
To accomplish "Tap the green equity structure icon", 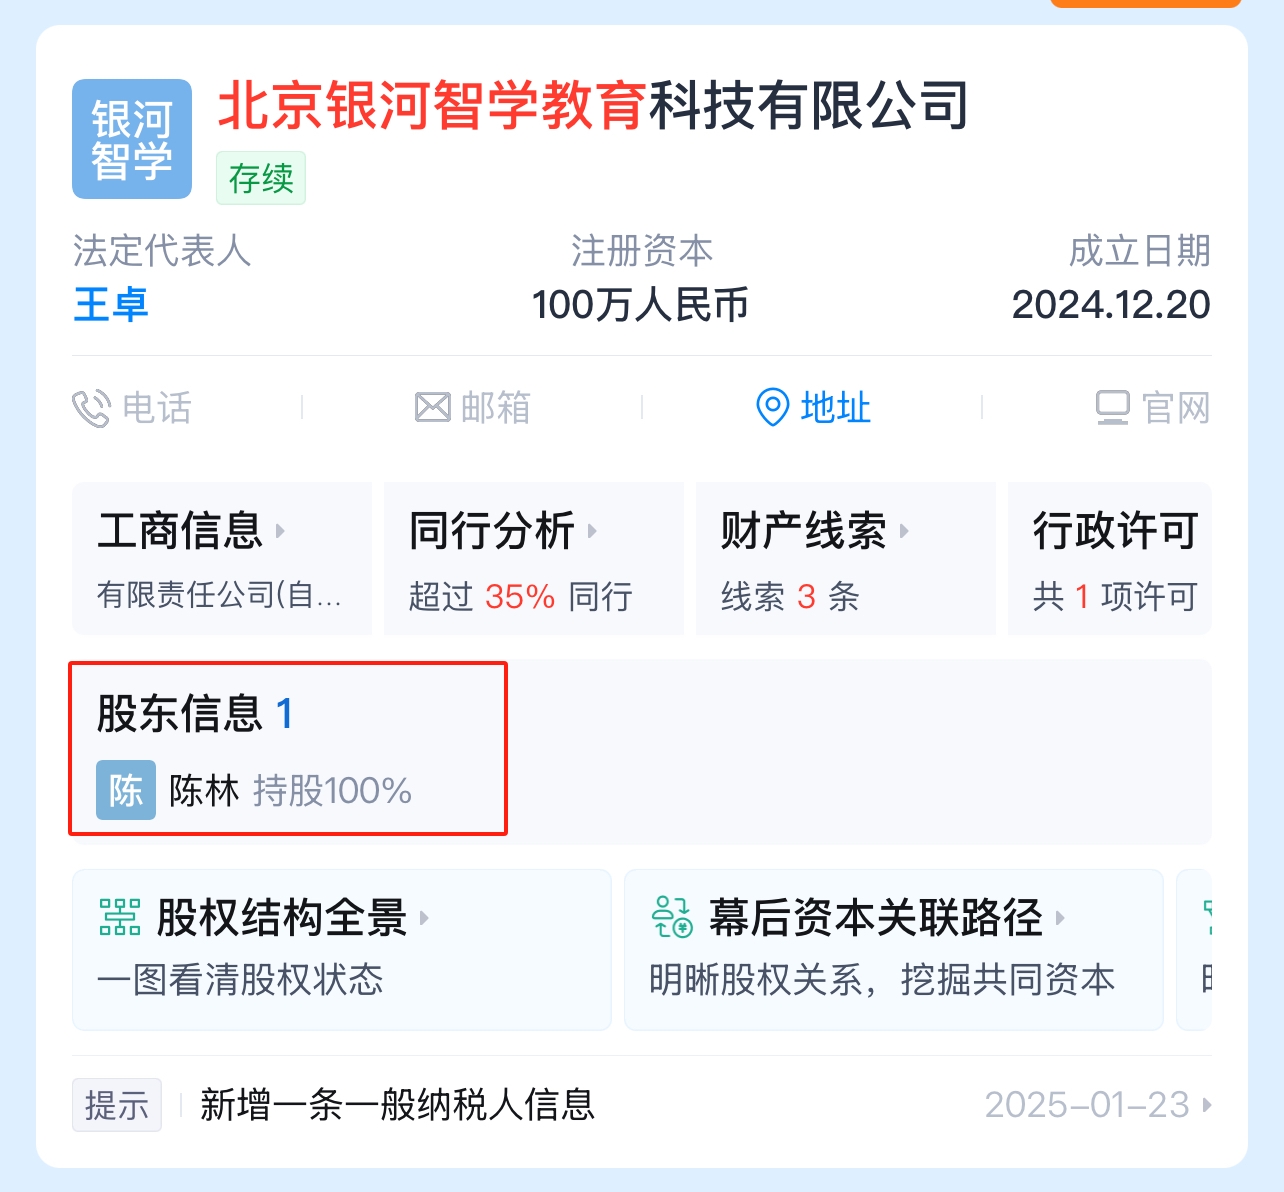I will (120, 917).
